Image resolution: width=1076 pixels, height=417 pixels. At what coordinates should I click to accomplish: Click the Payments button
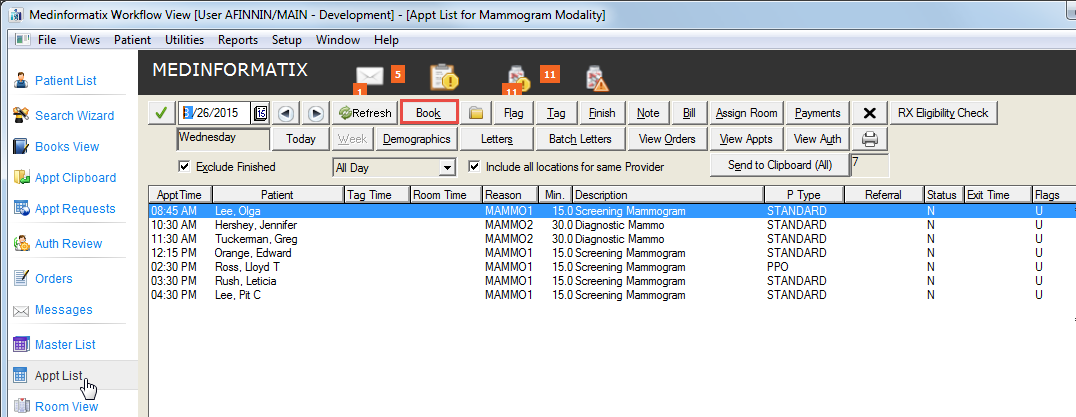click(817, 113)
